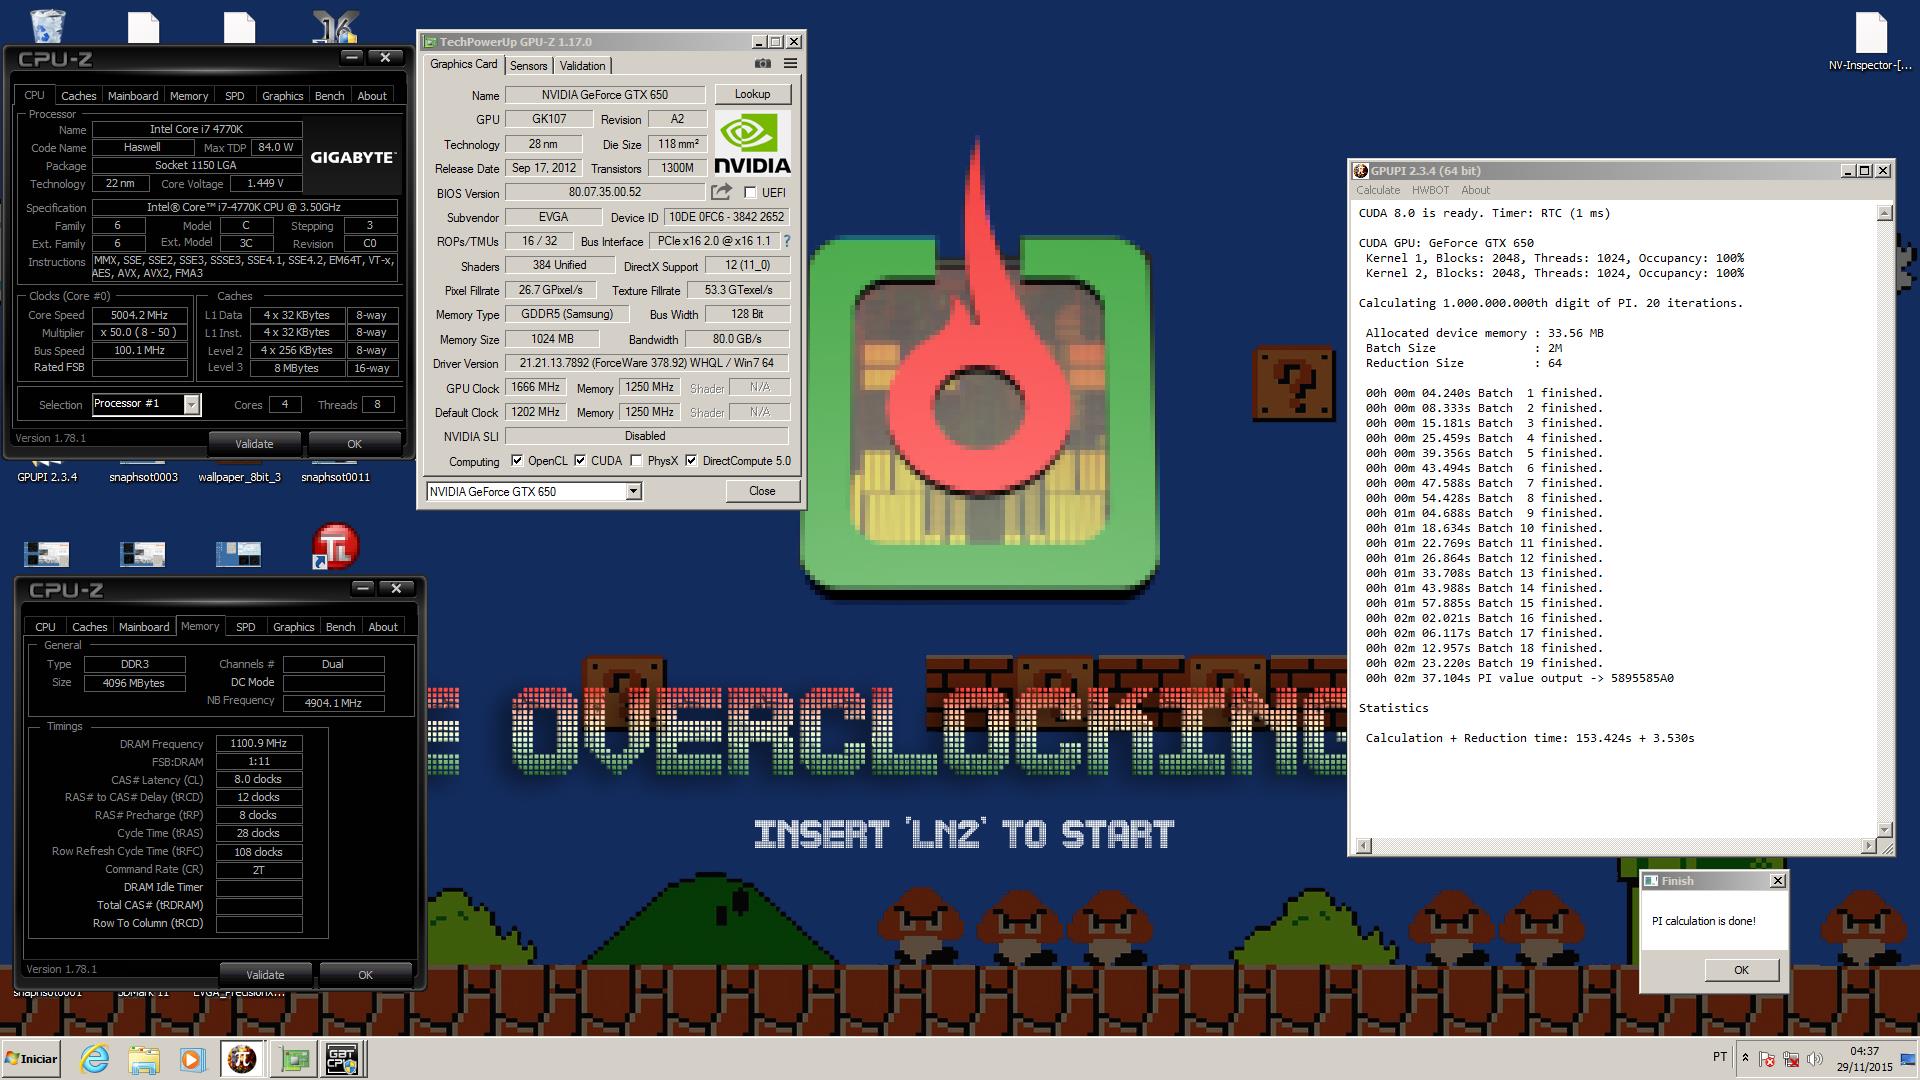Toggle the CUDA checkbox
Image resolution: width=1920 pixels, height=1080 pixels.
(580, 461)
